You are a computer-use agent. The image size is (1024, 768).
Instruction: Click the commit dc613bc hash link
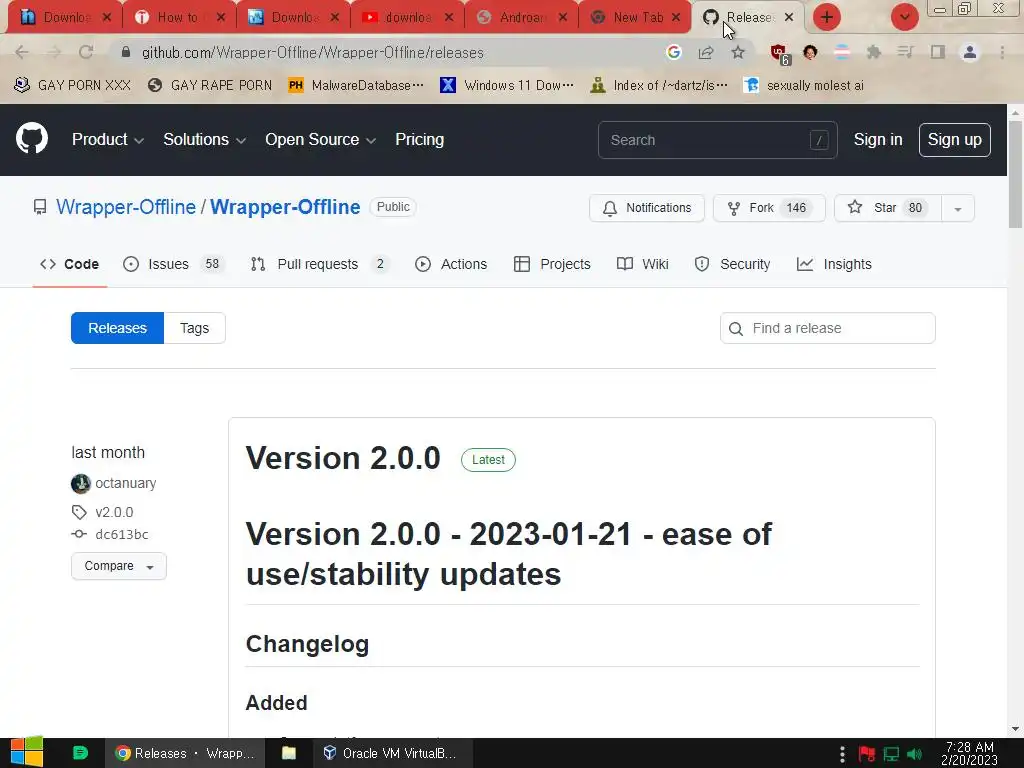121,534
